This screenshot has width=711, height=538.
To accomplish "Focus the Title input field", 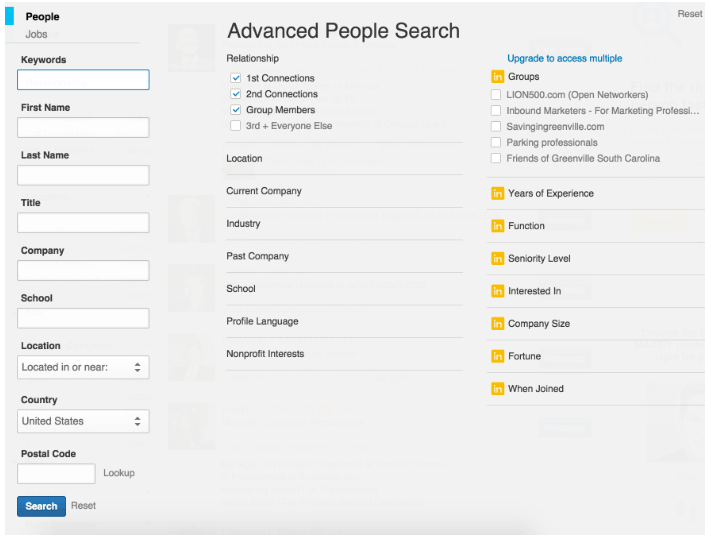I will point(83,223).
